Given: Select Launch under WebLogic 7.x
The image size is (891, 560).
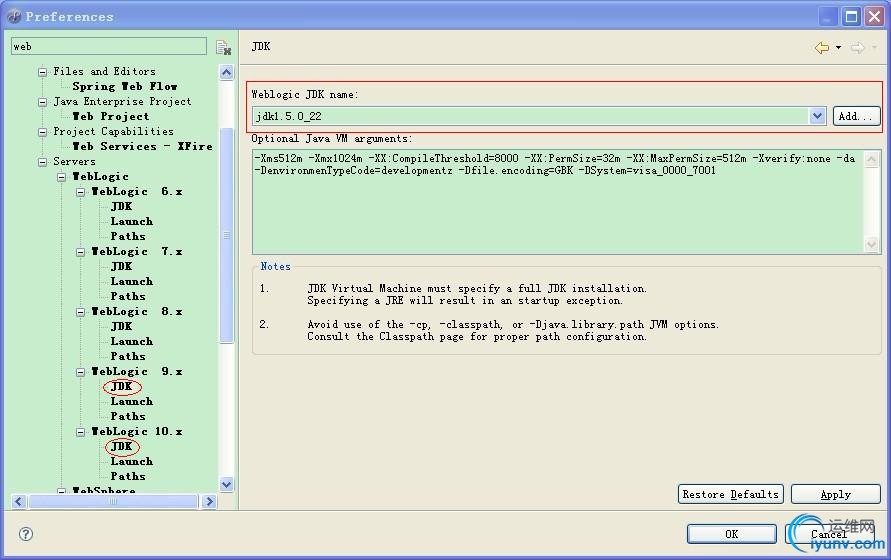Looking at the screenshot, I should (x=132, y=281).
